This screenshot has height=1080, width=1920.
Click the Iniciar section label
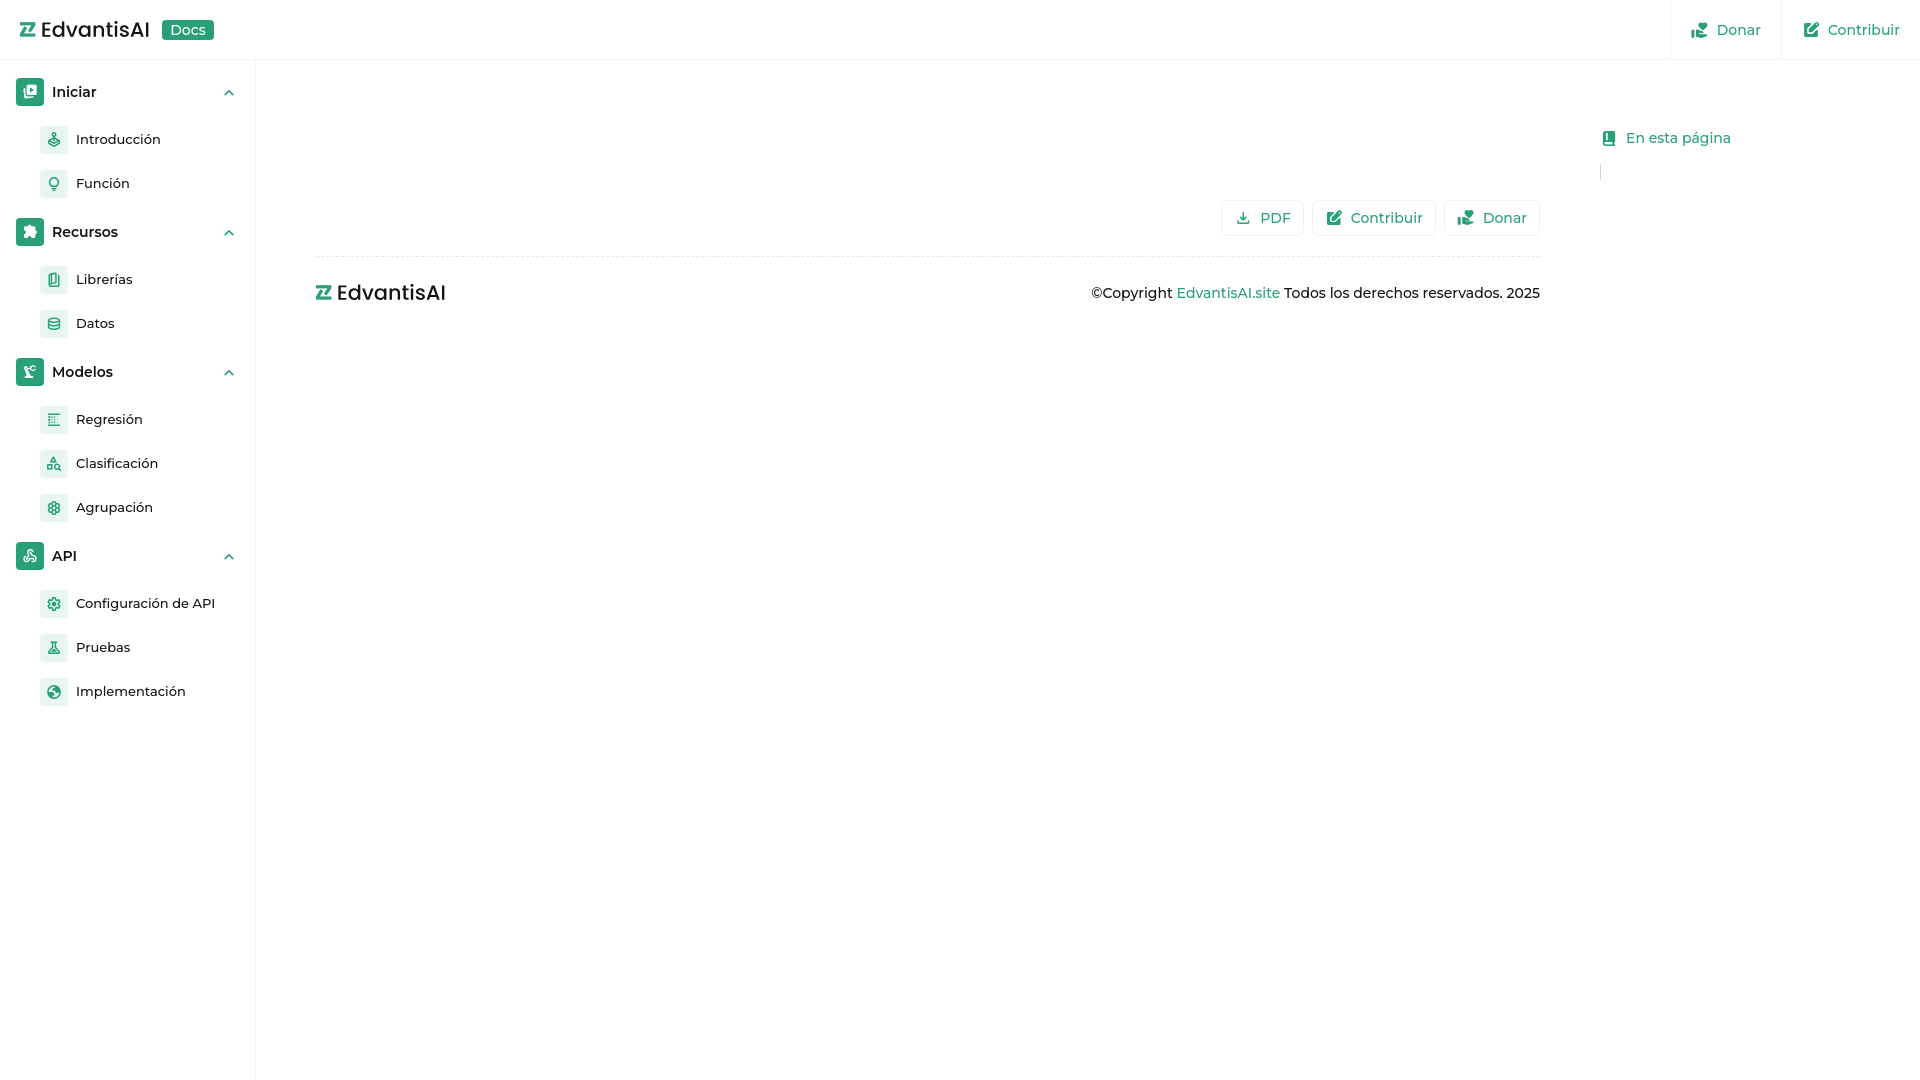click(74, 92)
